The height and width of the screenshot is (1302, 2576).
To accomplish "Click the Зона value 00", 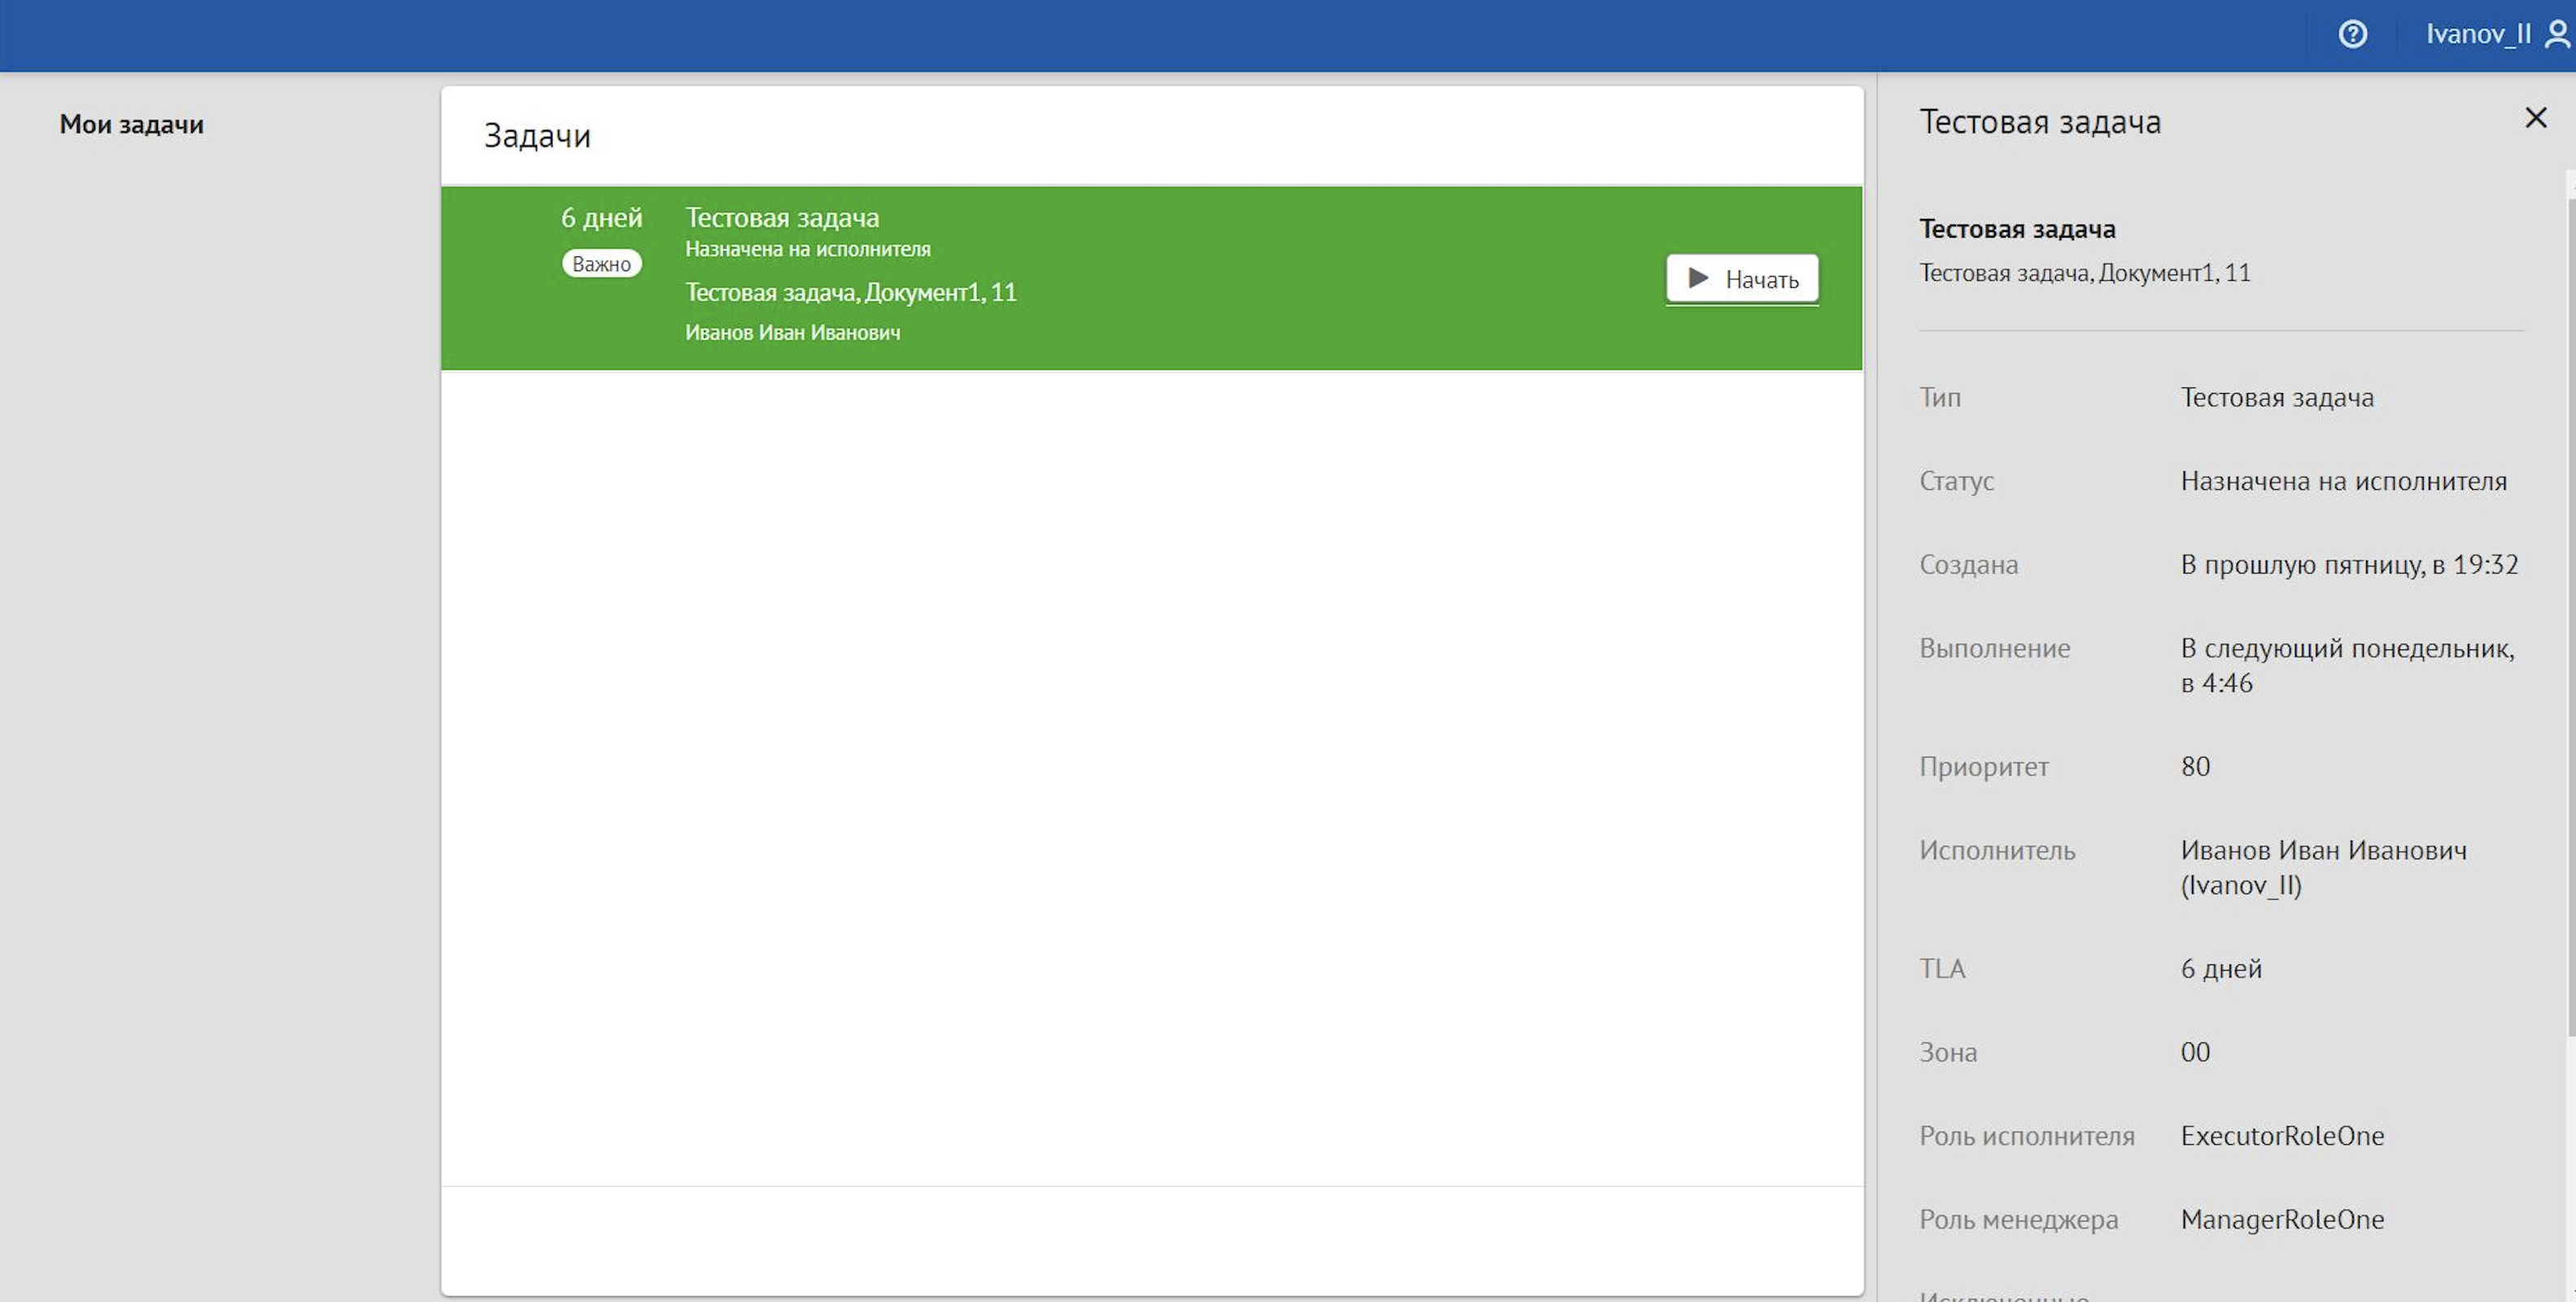I will coord(2196,1051).
